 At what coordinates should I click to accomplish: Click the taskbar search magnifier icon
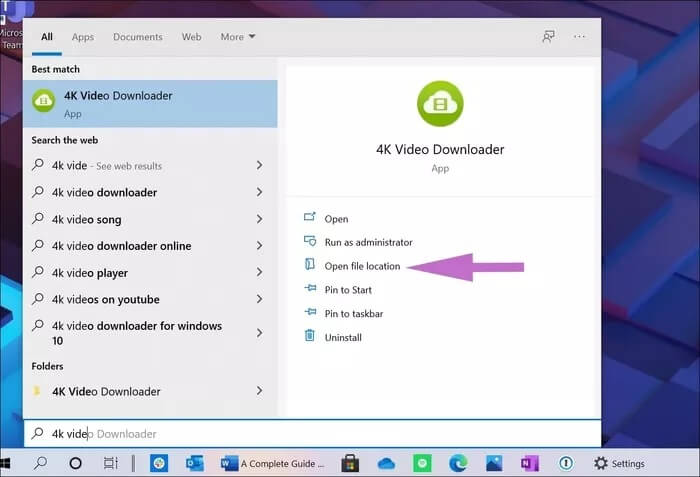click(x=40, y=463)
